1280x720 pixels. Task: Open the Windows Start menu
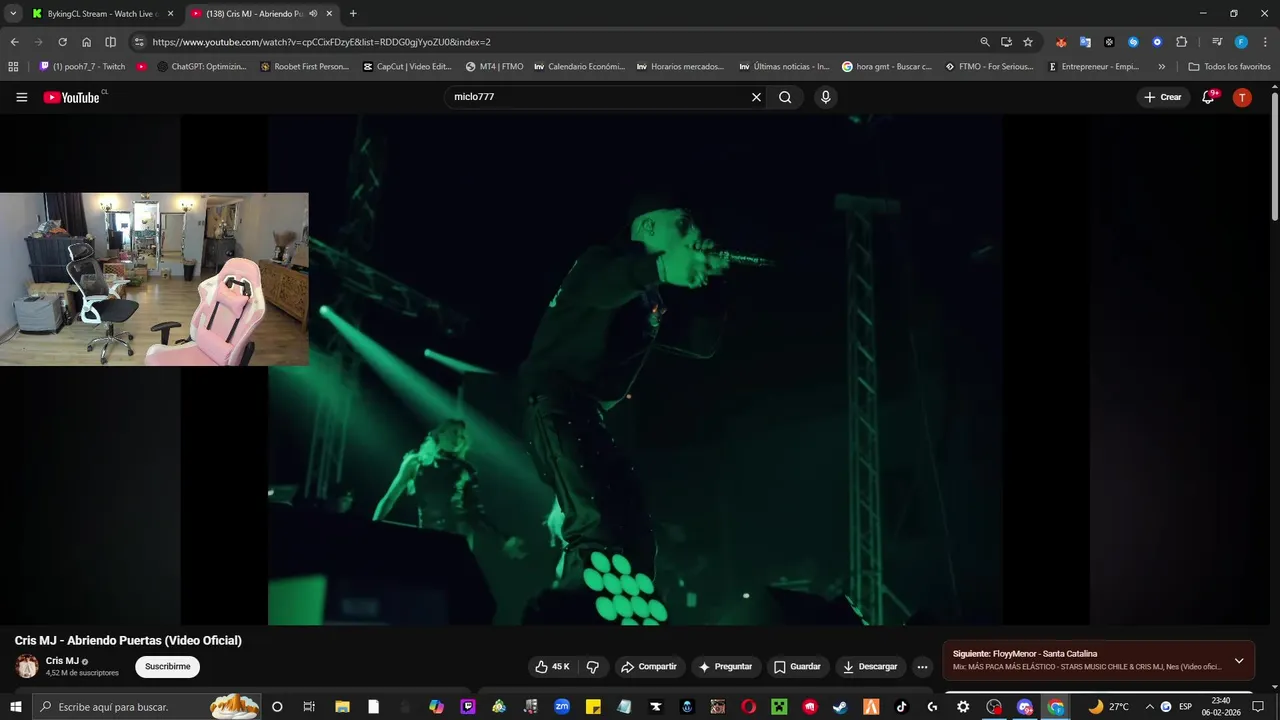(15, 707)
